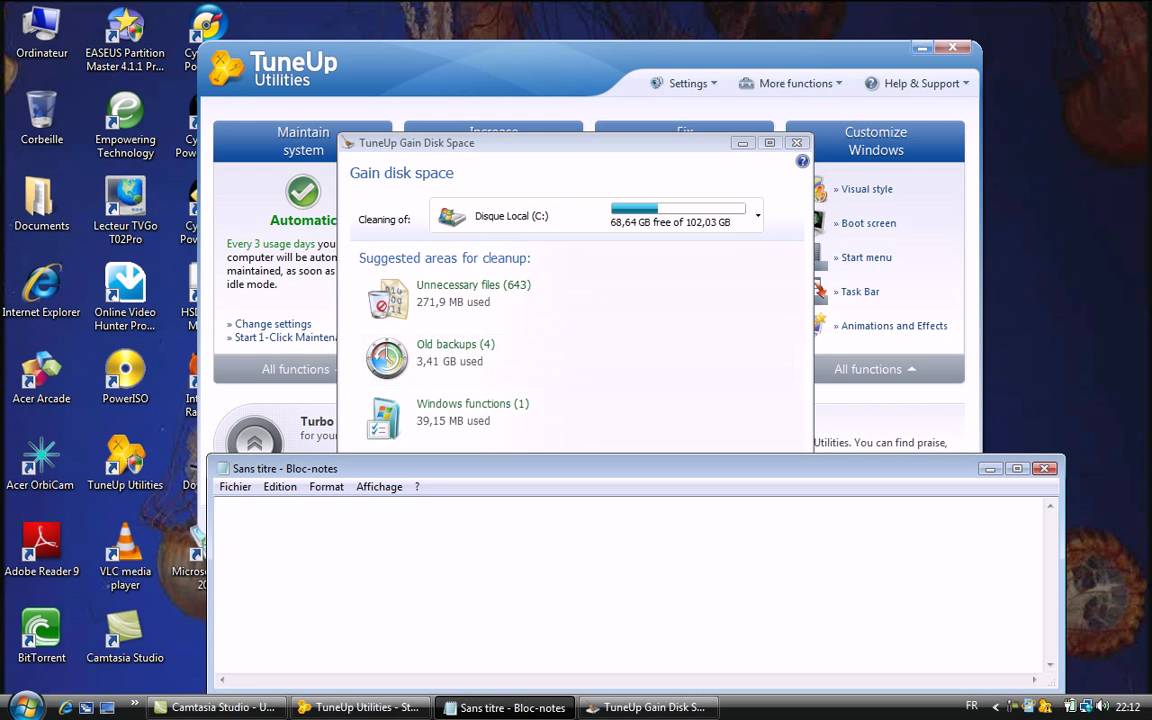Open the Corbeille recycle bin

click(41, 118)
